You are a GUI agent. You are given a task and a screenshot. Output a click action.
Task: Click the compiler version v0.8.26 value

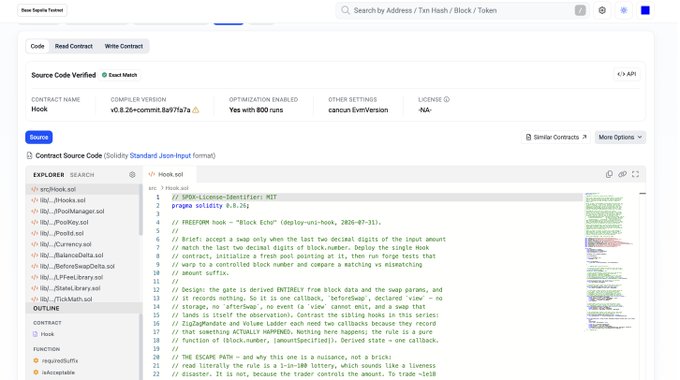click(x=150, y=110)
